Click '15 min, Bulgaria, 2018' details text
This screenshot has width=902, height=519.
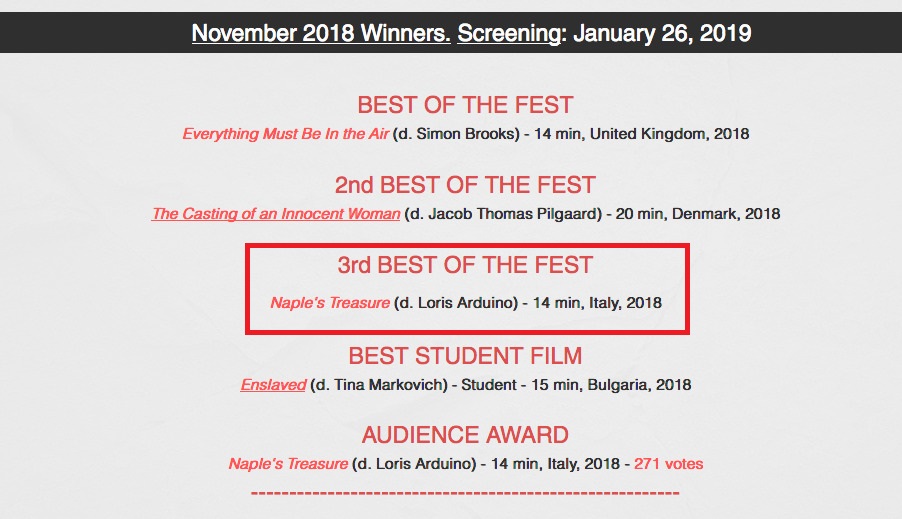pyautogui.click(x=611, y=385)
